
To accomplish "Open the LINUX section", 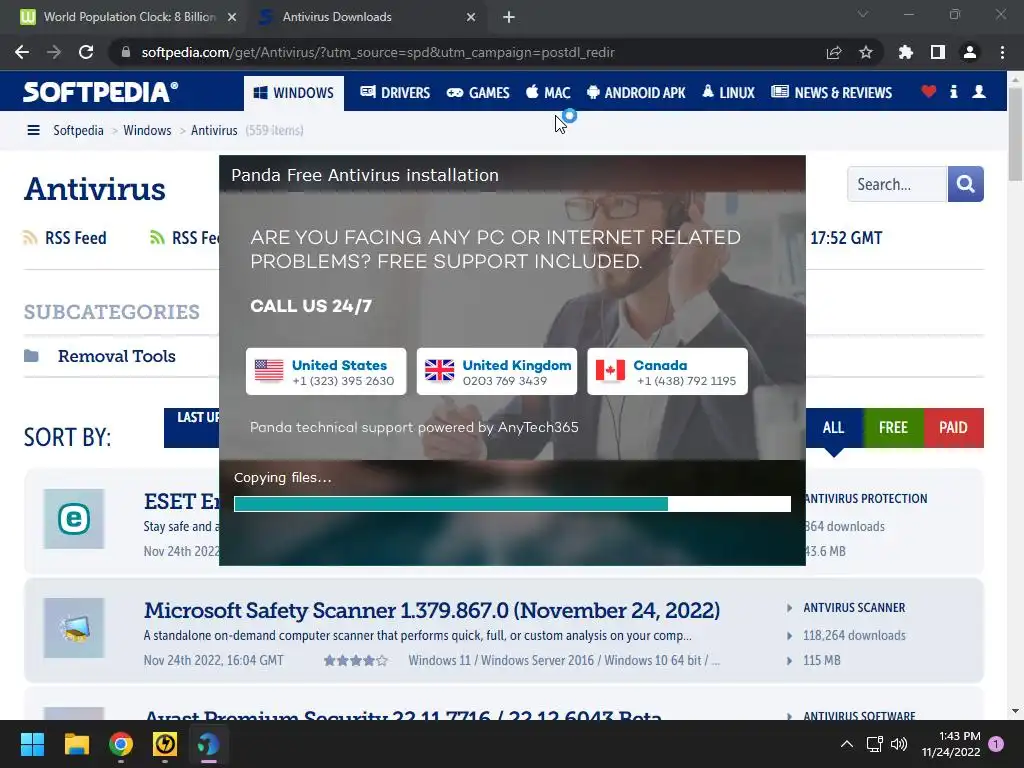I will click(728, 93).
